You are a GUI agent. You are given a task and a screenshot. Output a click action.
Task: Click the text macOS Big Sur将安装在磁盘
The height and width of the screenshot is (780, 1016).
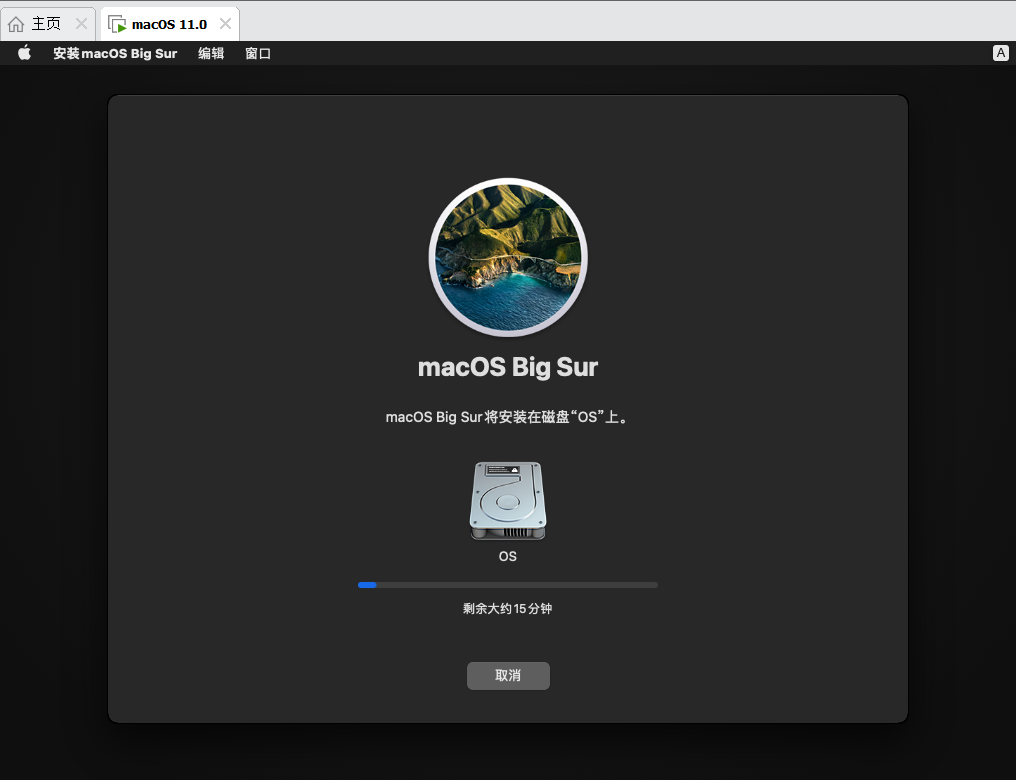tap(478, 417)
